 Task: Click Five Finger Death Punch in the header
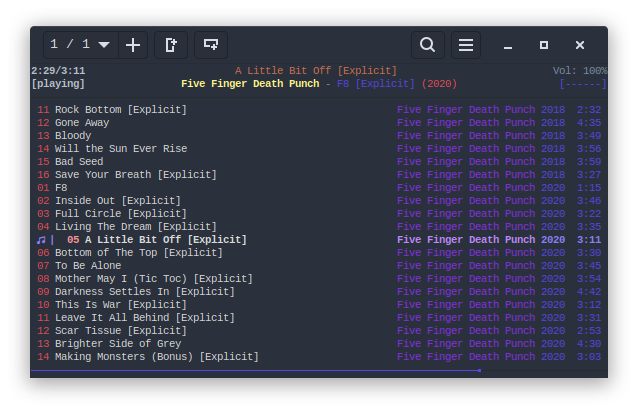[x=250, y=84]
